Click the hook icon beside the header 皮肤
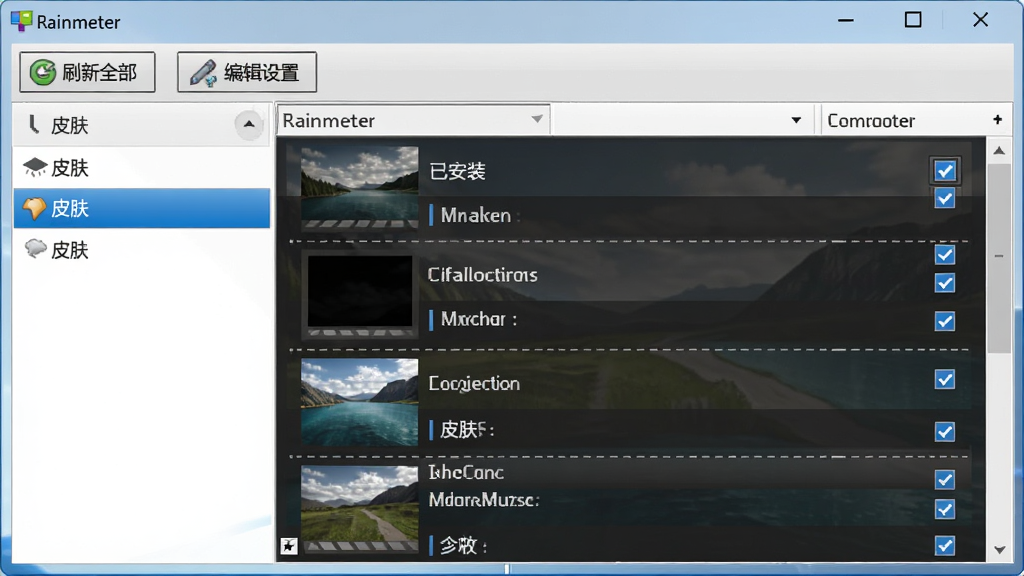This screenshot has width=1024, height=576. [34, 124]
